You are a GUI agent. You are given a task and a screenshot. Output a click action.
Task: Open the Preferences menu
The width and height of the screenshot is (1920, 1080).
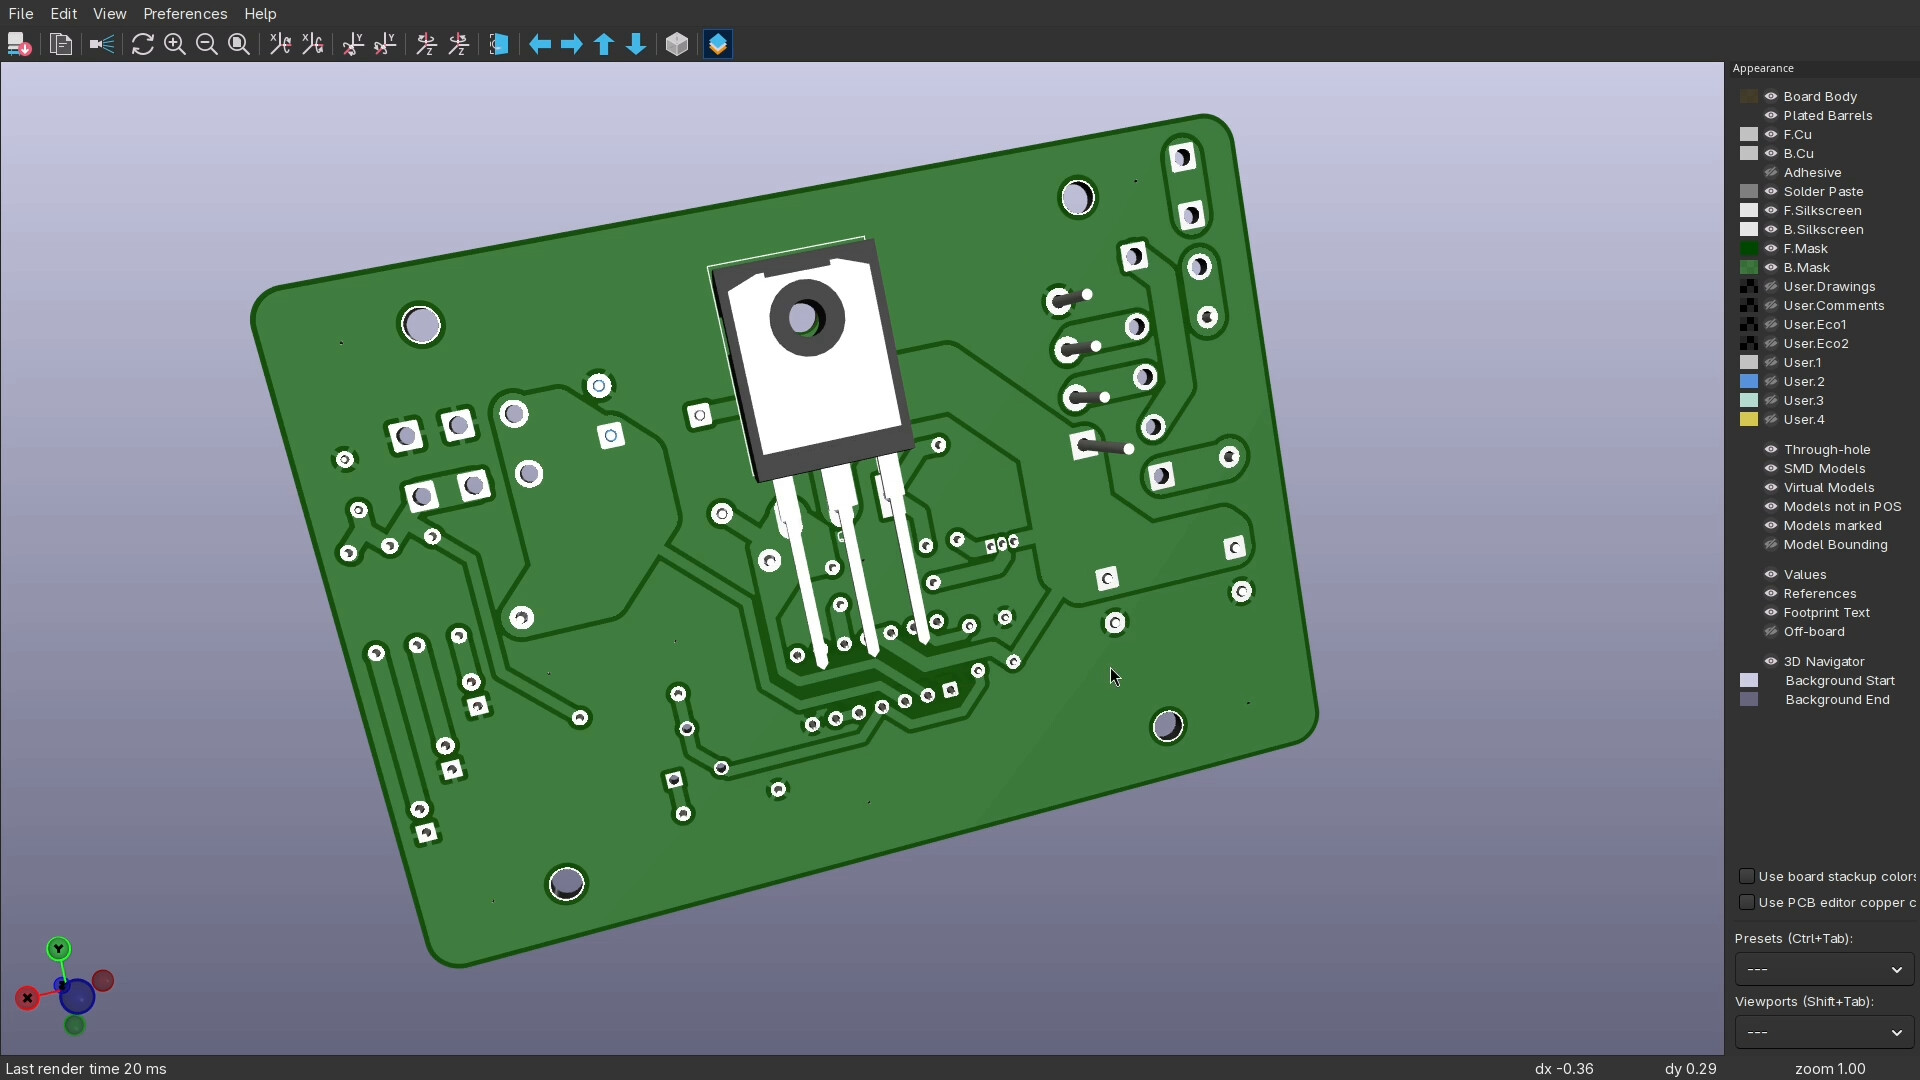(x=185, y=13)
